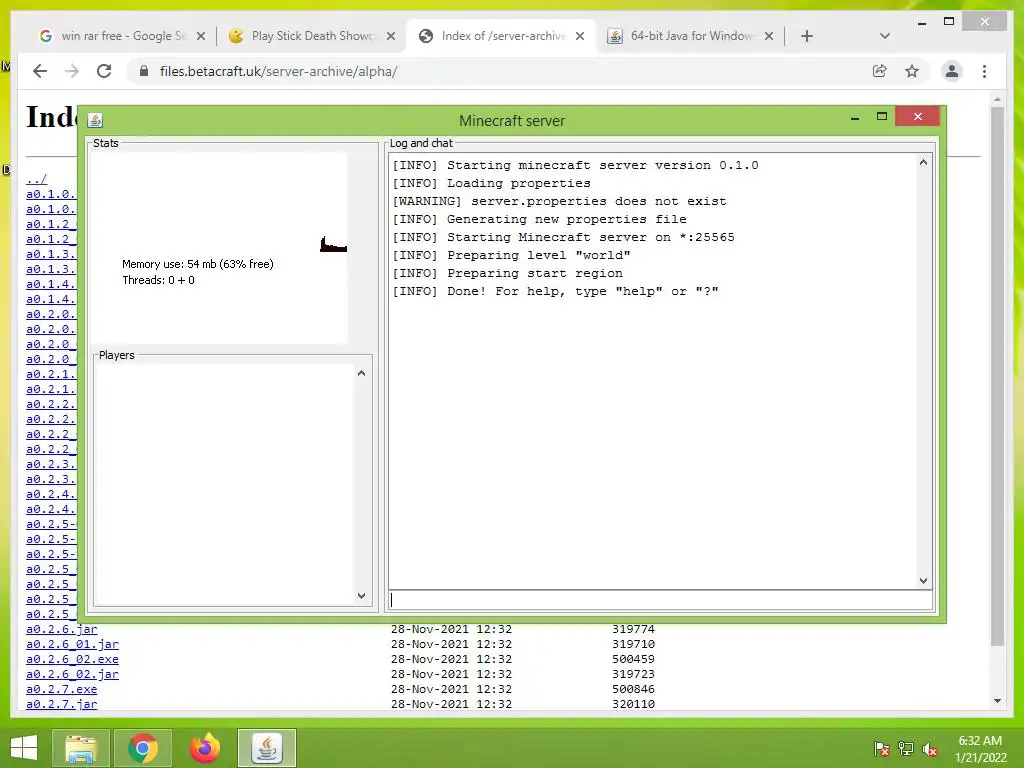Open the Chrome profile avatar menu

[x=952, y=71]
